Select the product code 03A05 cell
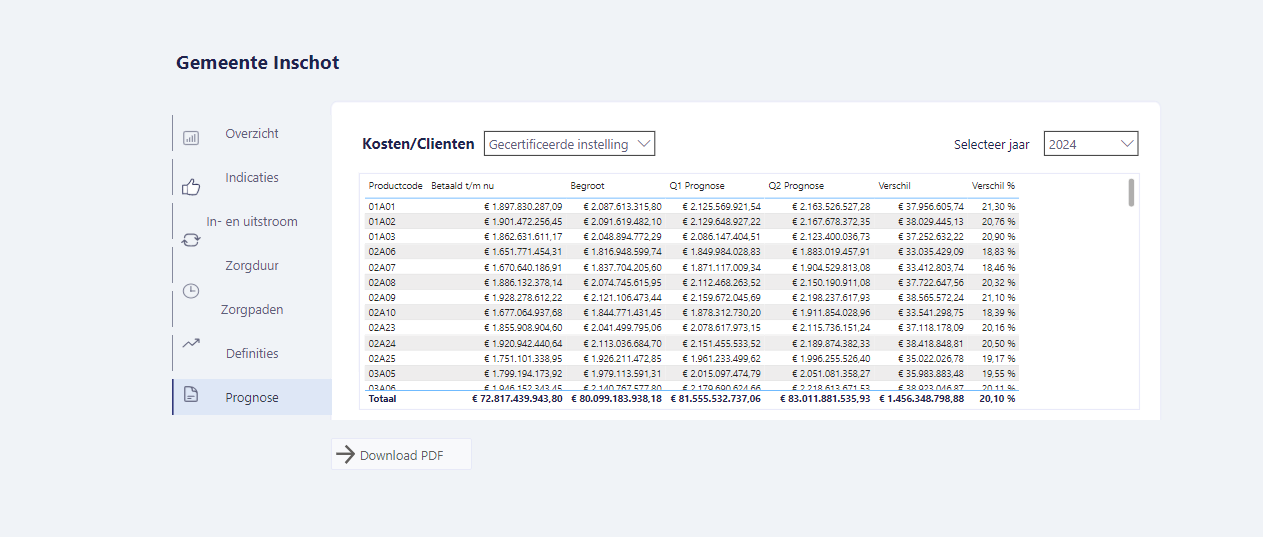This screenshot has height=537, width=1263. [382, 373]
